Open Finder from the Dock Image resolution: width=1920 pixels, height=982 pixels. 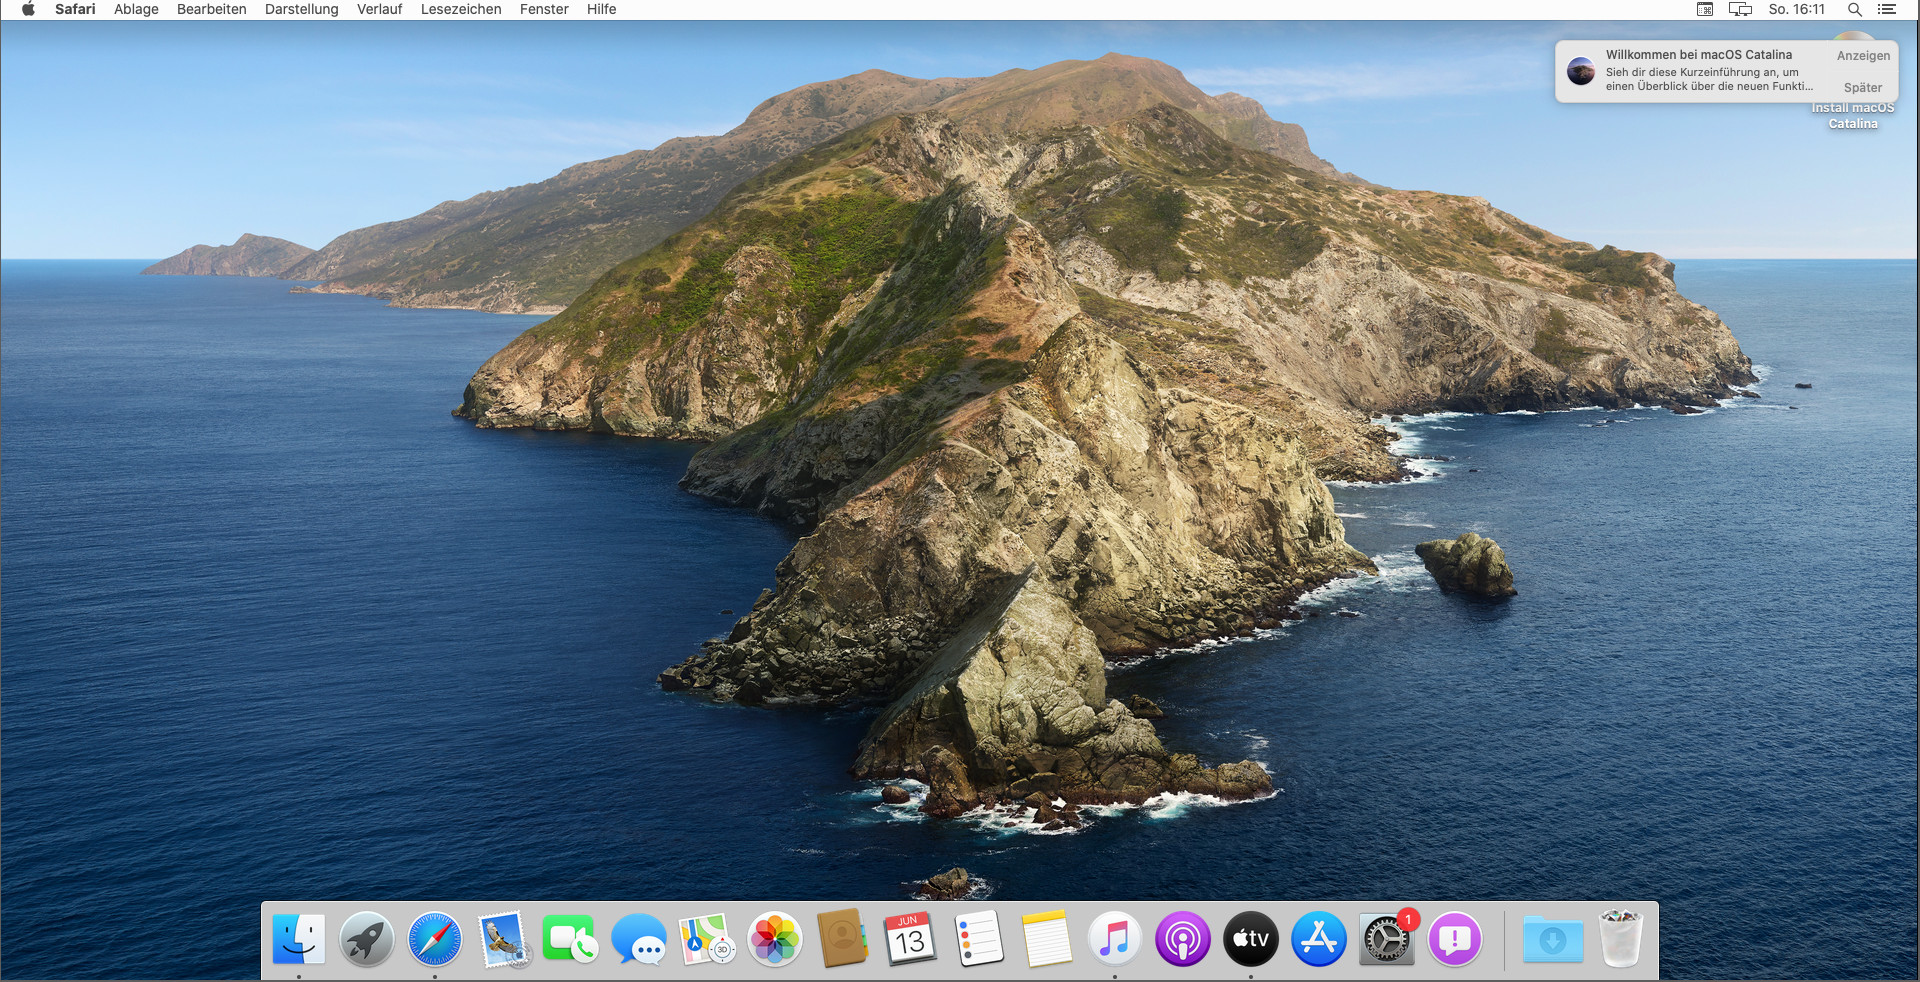point(299,940)
